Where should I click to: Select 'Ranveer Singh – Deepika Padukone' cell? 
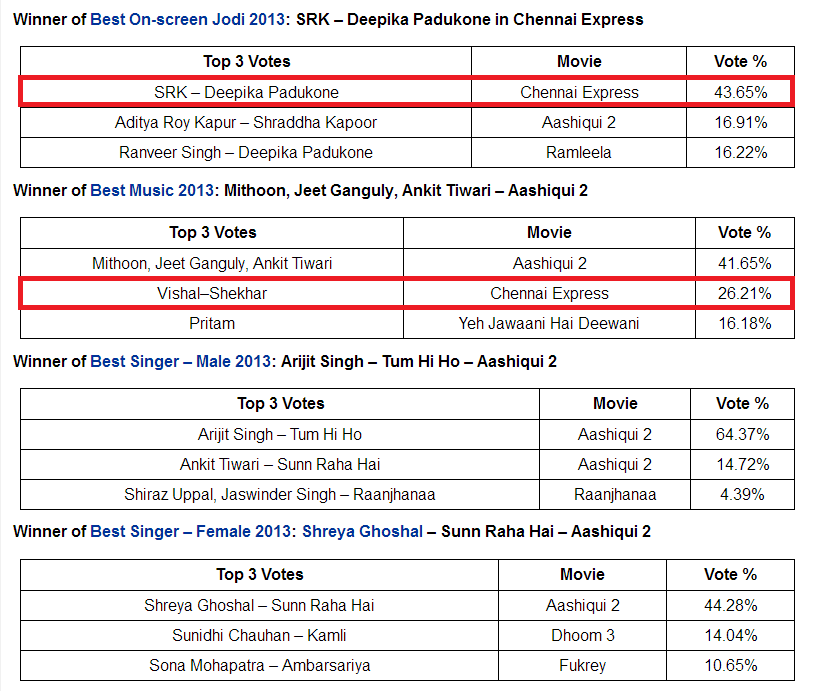click(246, 152)
